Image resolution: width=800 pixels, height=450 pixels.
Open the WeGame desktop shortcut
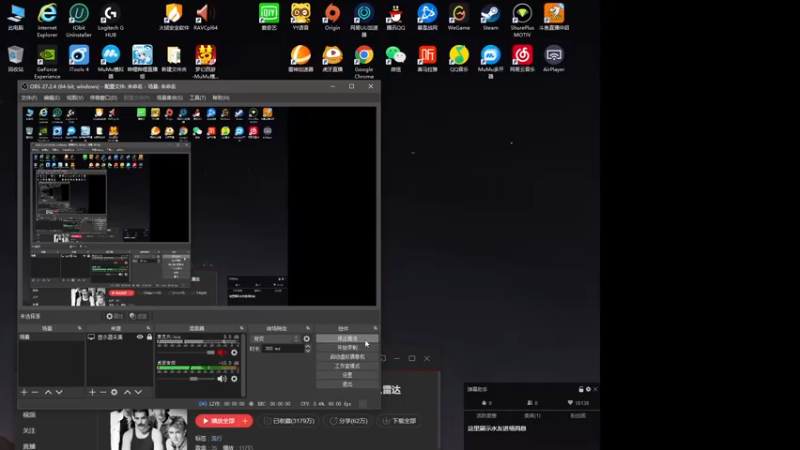tap(459, 17)
